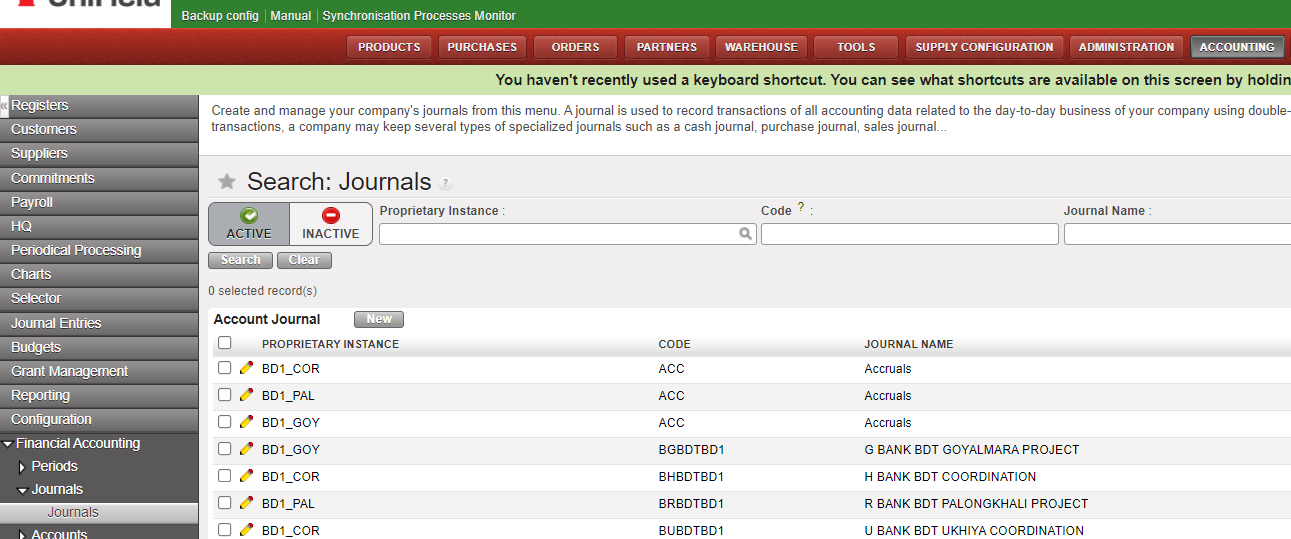
Task: Click the pencil edit icon for BD1_COR Accruals
Action: point(247,368)
